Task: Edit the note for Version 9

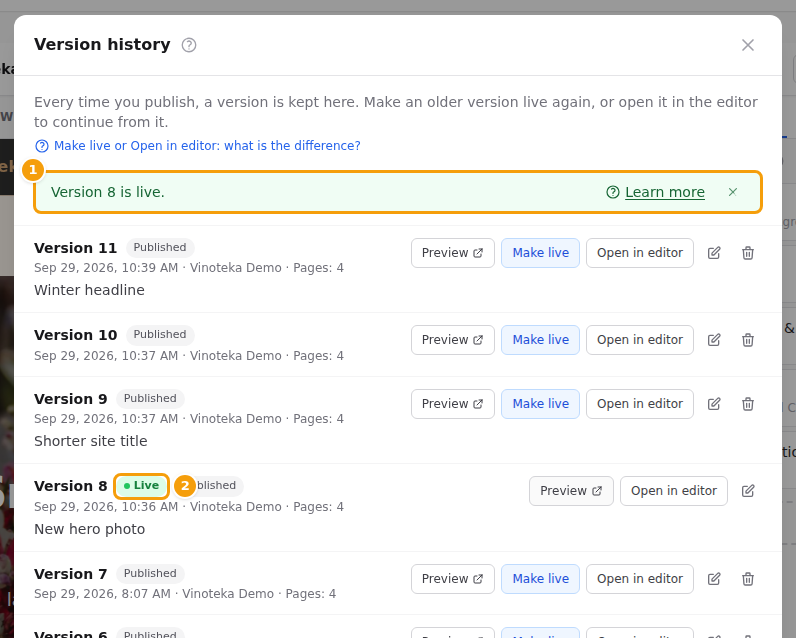Action: [714, 404]
